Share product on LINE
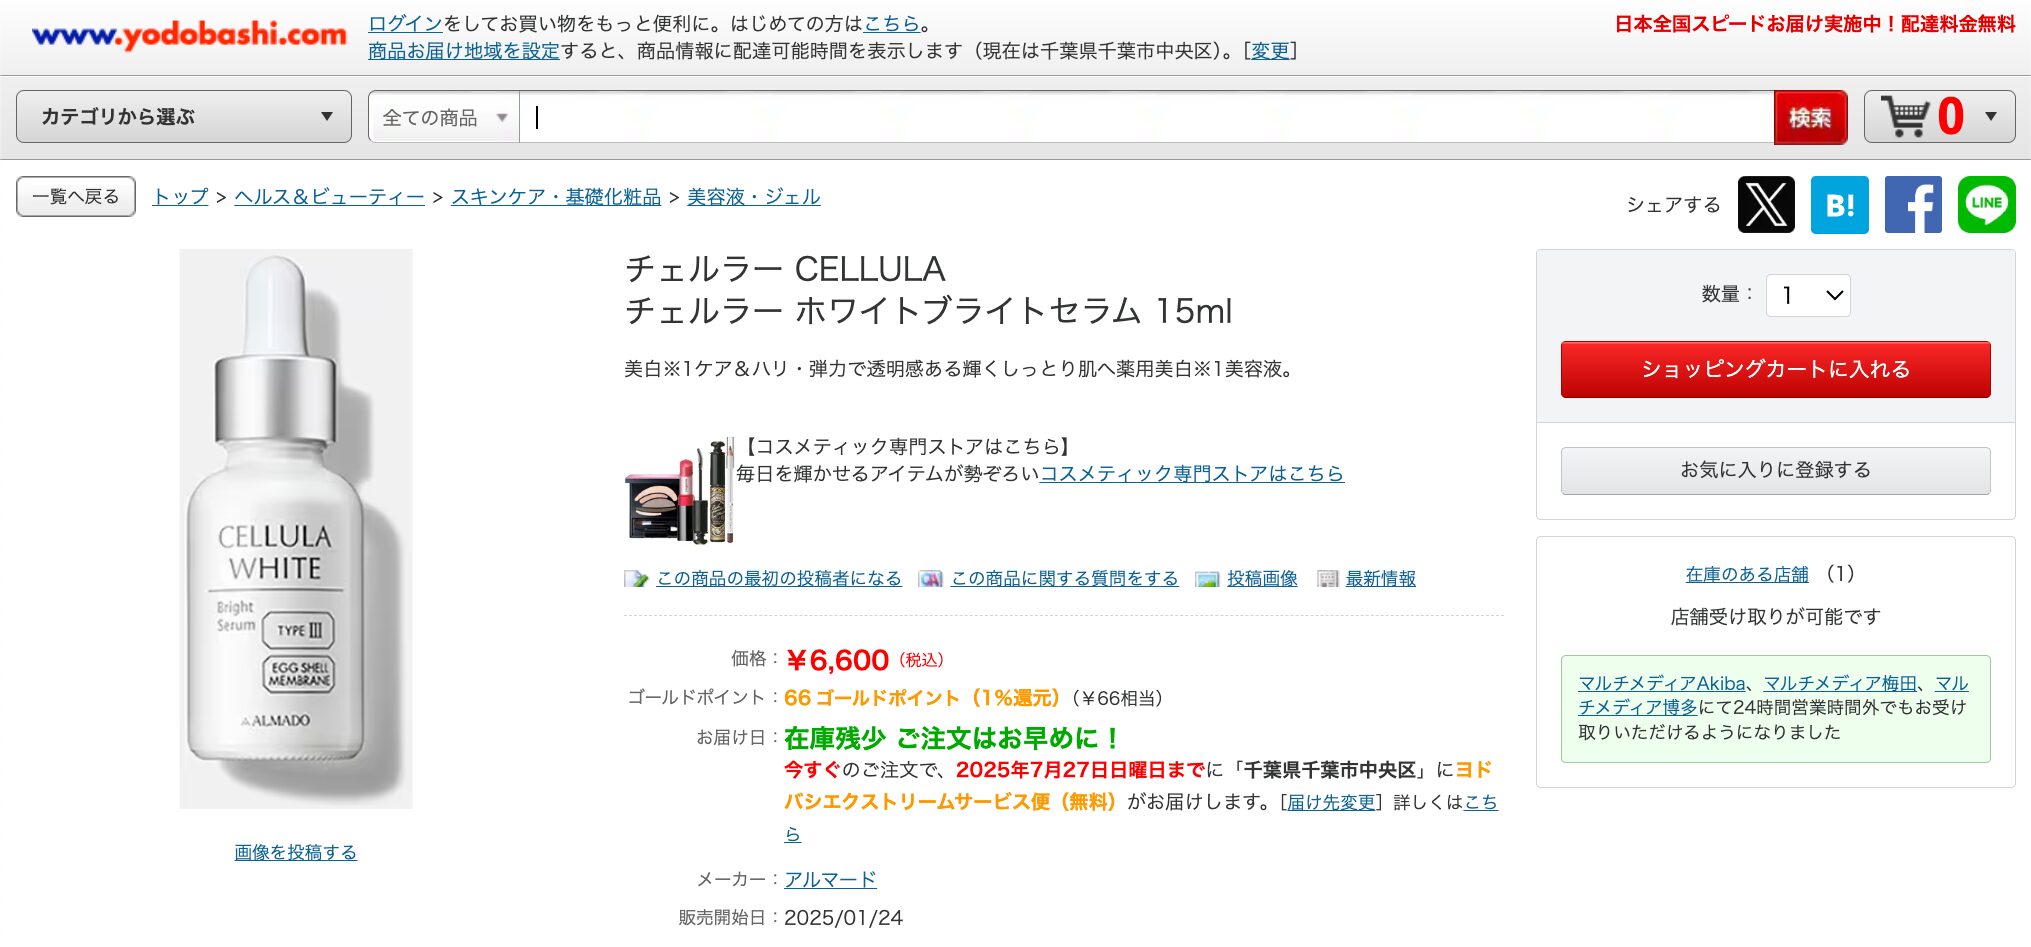This screenshot has width=2031, height=947. pyautogui.click(x=1986, y=205)
